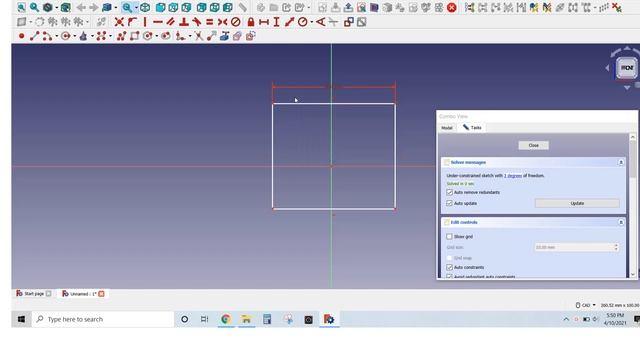The width and height of the screenshot is (640, 360).
Task: Select the arc drawing tool
Action: (x=47, y=36)
